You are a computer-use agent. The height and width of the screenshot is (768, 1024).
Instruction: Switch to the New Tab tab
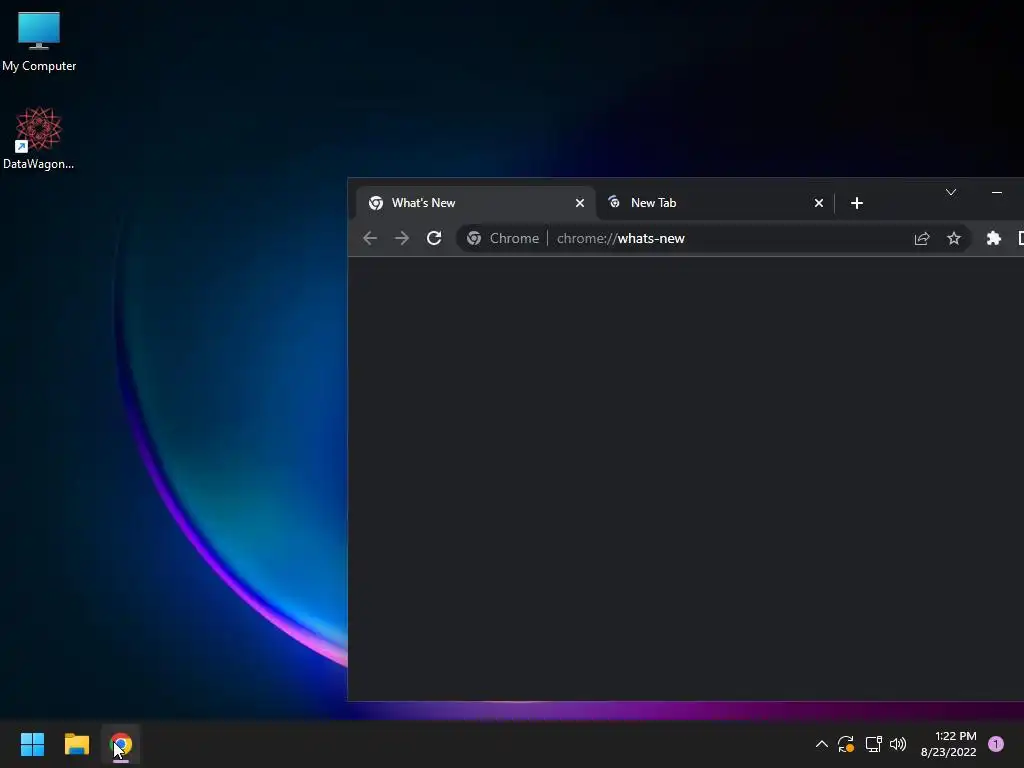(x=714, y=203)
